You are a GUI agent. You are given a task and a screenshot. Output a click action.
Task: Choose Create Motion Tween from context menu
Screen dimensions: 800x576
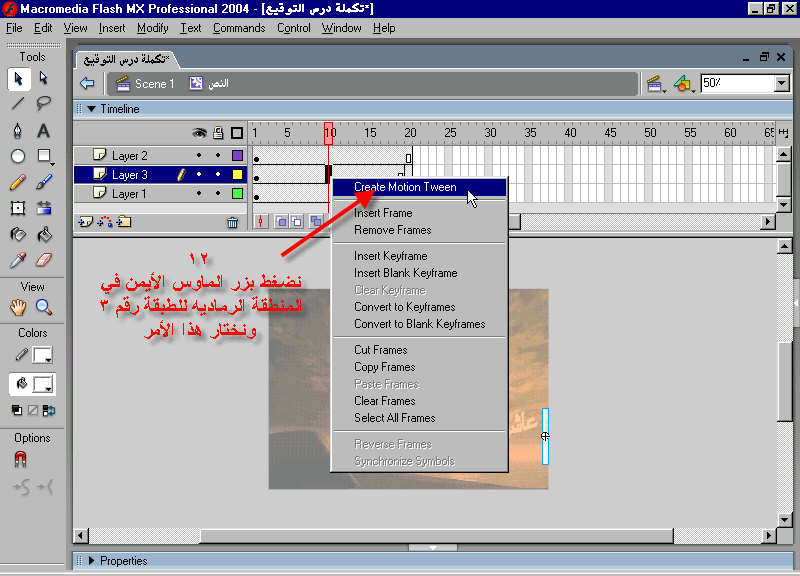pos(419,187)
